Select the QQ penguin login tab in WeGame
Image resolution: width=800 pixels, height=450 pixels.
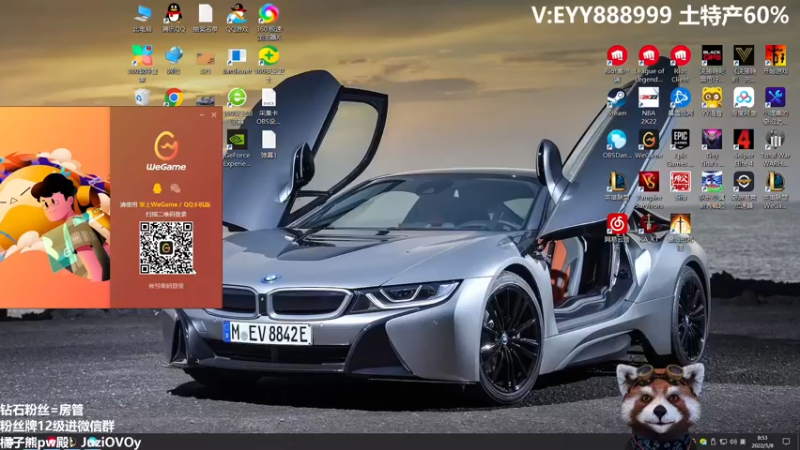157,189
